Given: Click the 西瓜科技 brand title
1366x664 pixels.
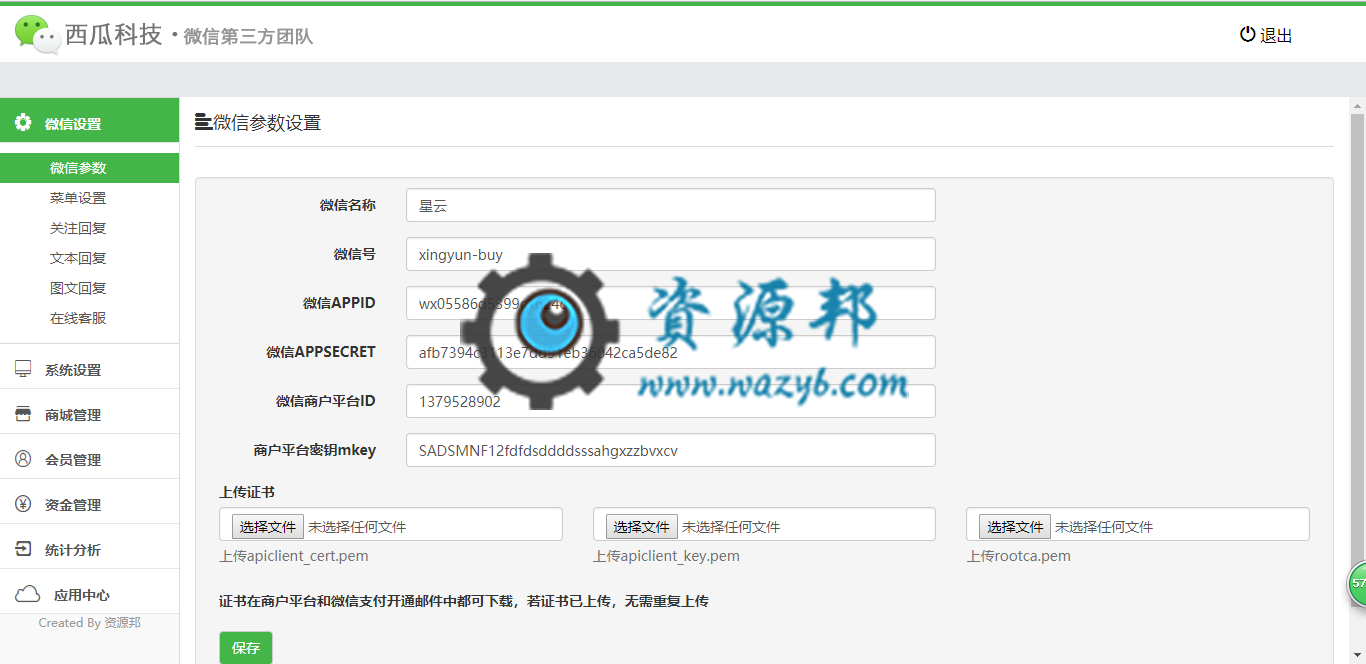Looking at the screenshot, I should coord(113,35).
